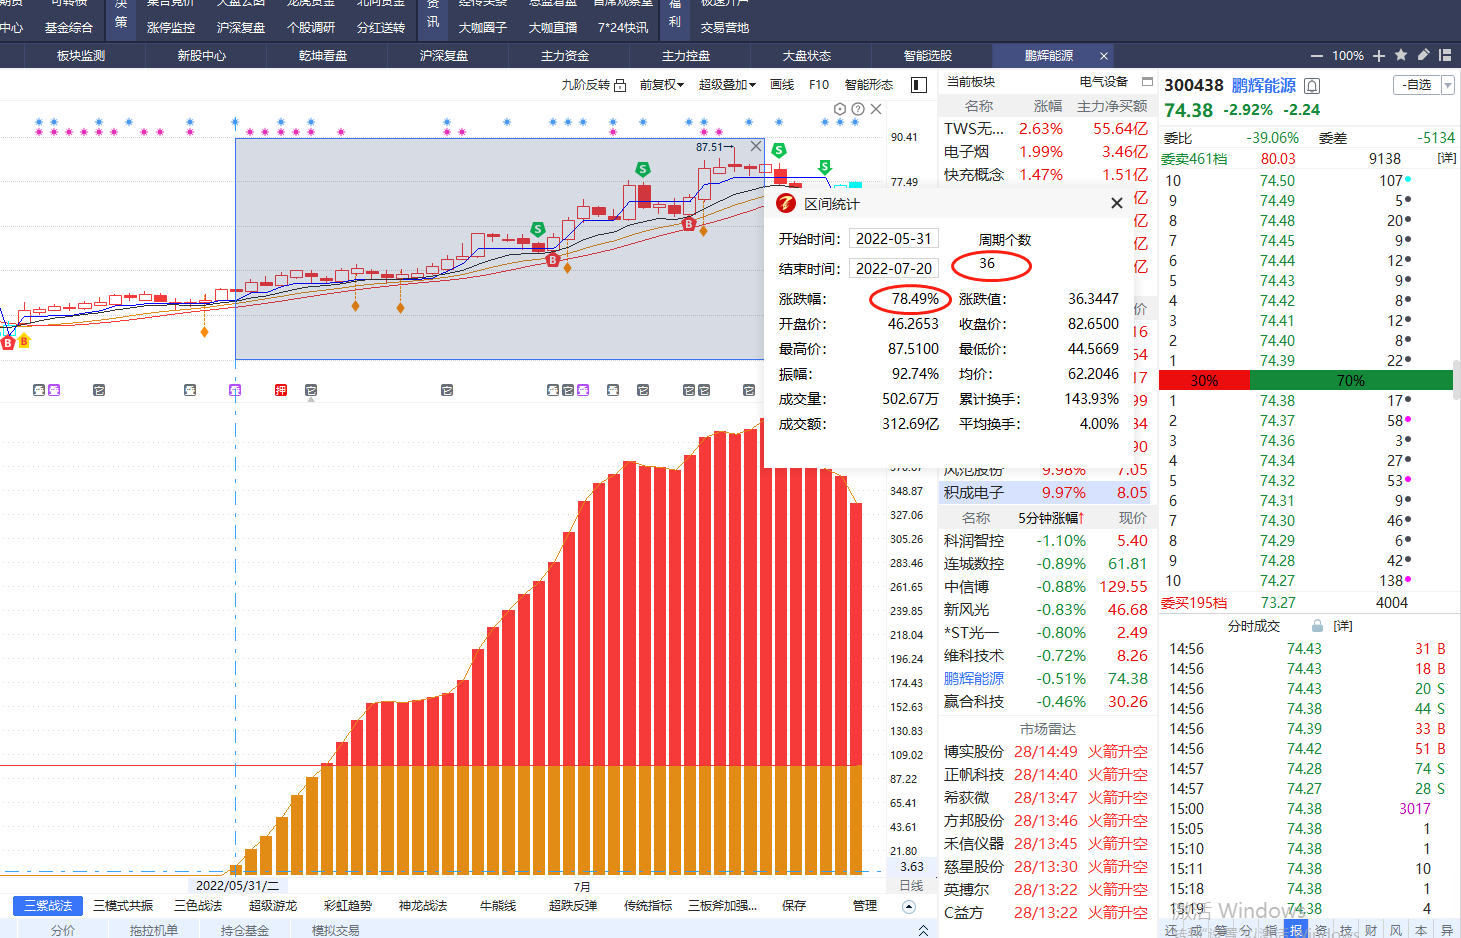The width and height of the screenshot is (1461, 938).
Task: Switch to the 拖拉机单 bottom tab
Action: [x=154, y=930]
